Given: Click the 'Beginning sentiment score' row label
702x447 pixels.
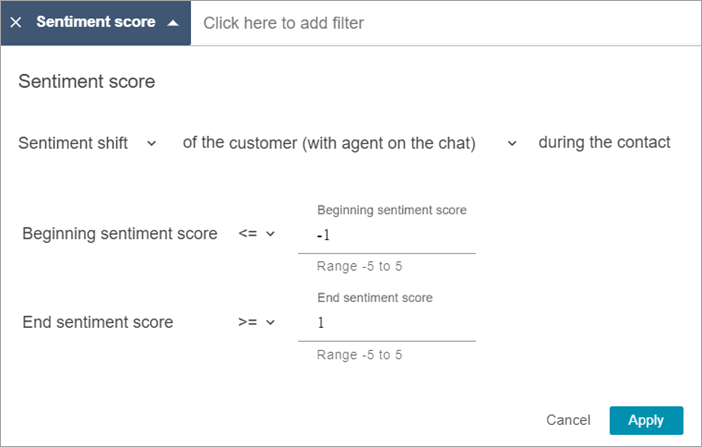Looking at the screenshot, I should click(x=119, y=234).
